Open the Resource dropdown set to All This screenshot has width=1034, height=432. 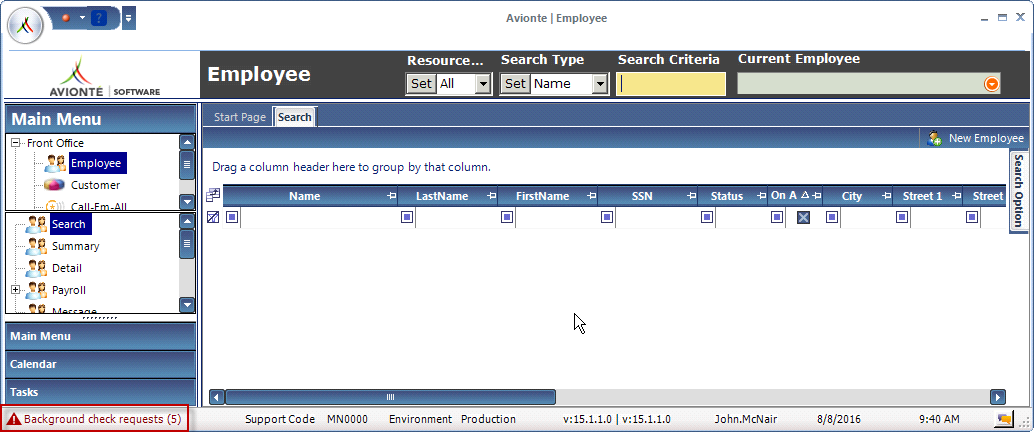coord(483,84)
